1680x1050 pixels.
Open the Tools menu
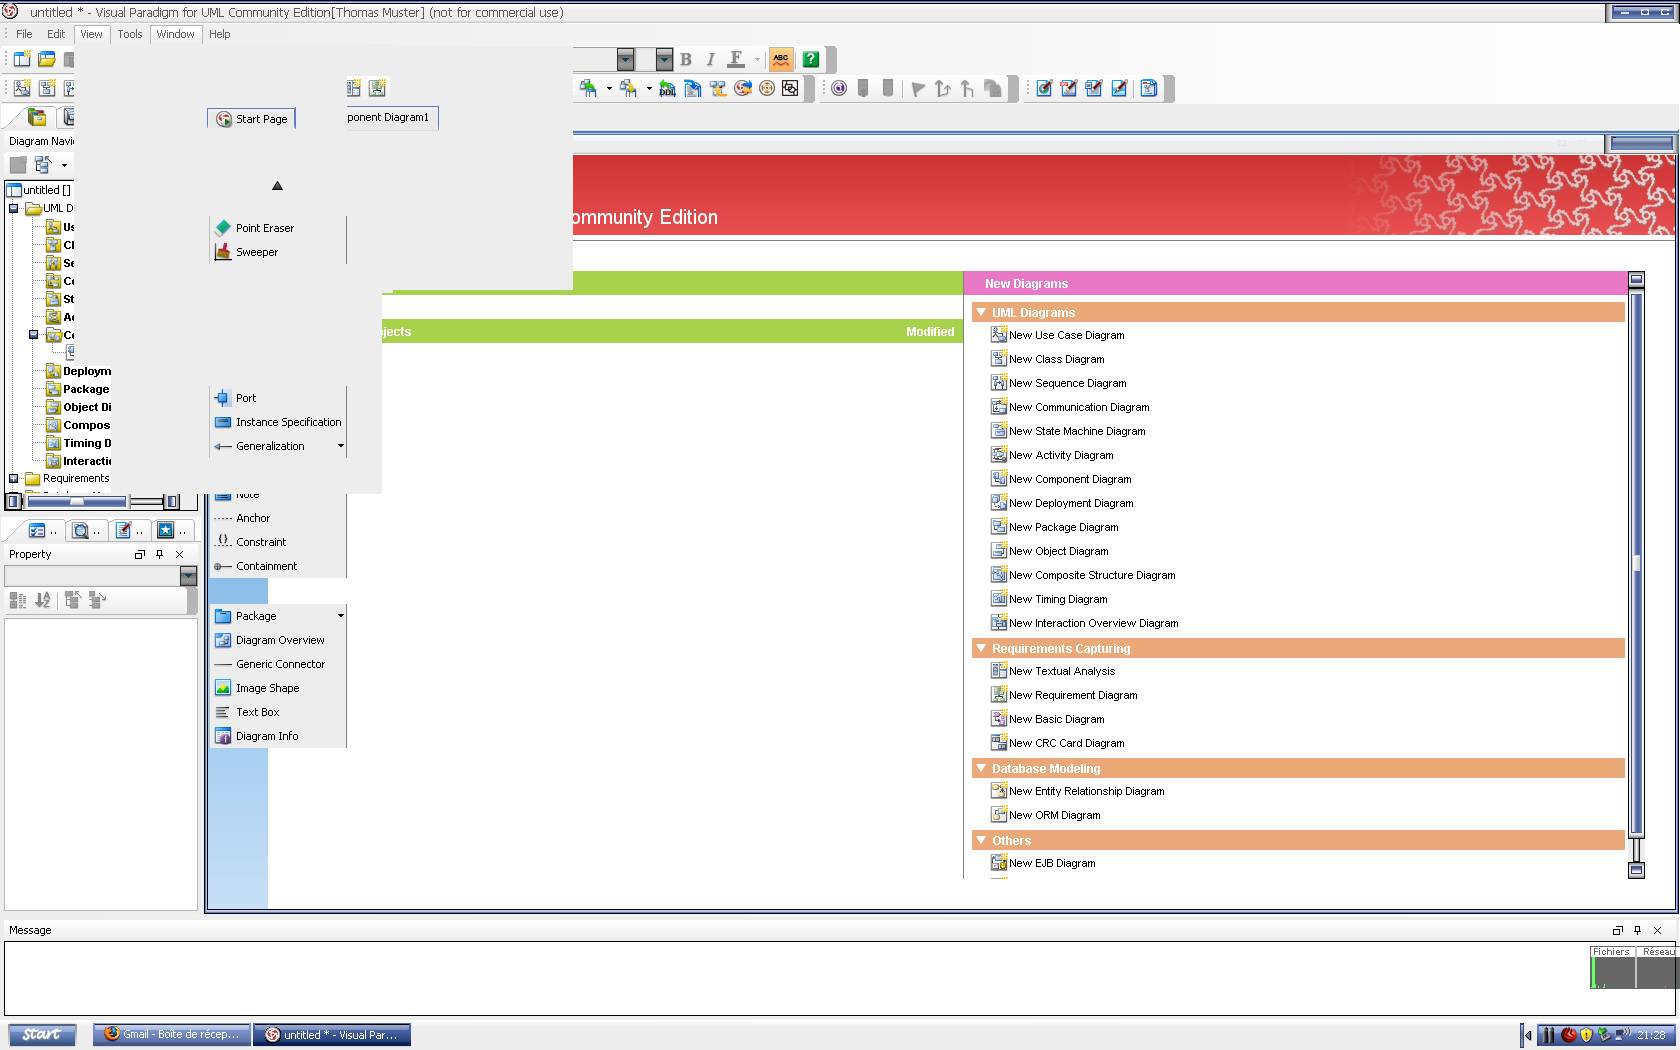click(130, 34)
